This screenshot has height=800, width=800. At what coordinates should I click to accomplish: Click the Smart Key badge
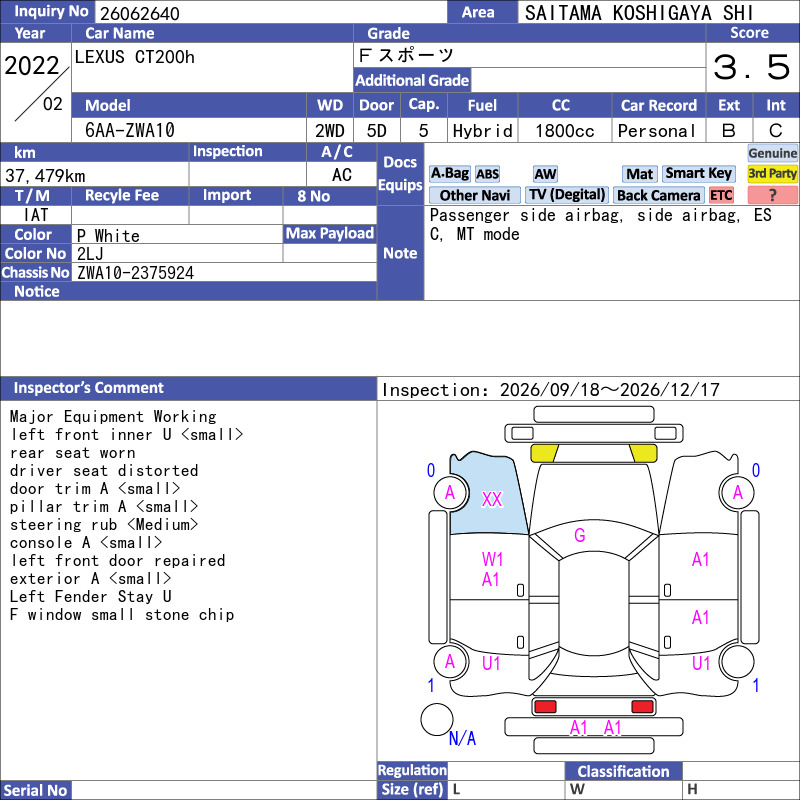coord(699,173)
